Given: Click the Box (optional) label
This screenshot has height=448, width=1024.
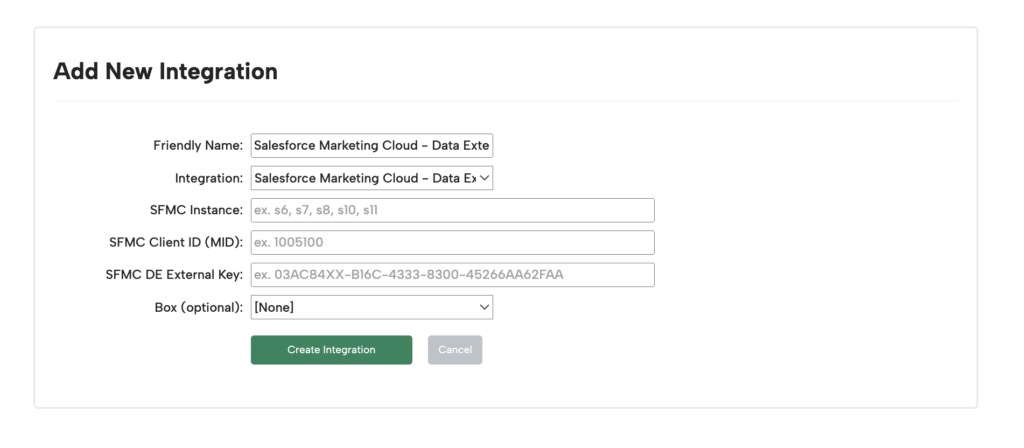Looking at the screenshot, I should pyautogui.click(x=199, y=307).
